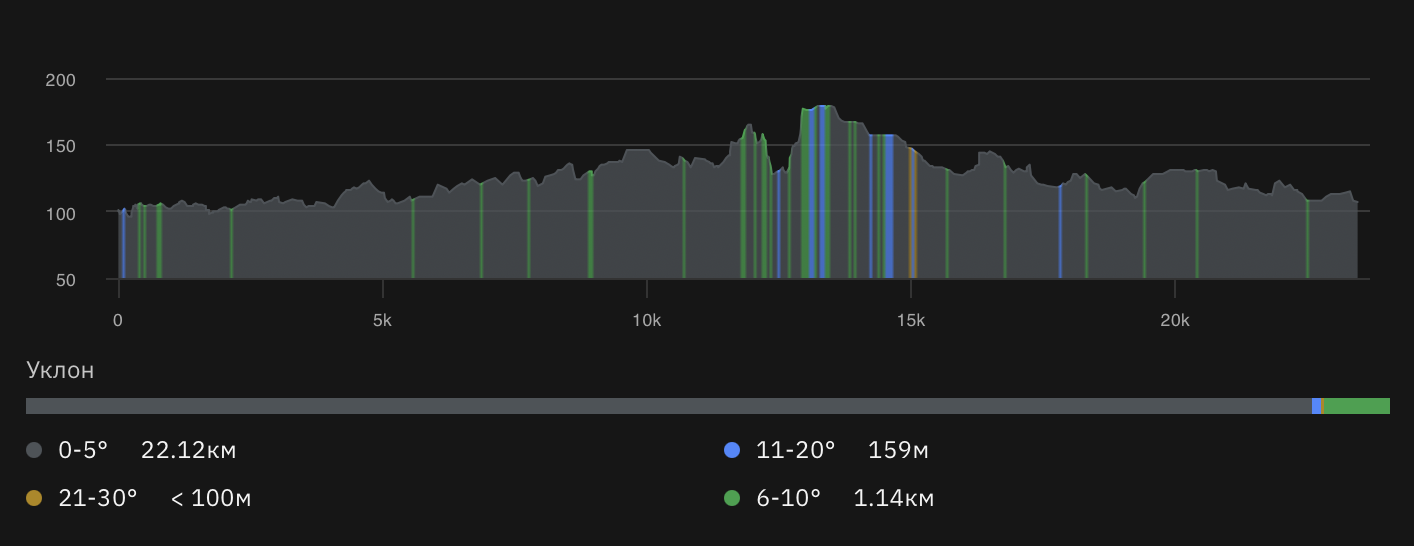The image size is (1414, 546).
Task: Select the blue segment of the slope bar
Action: (1317, 406)
